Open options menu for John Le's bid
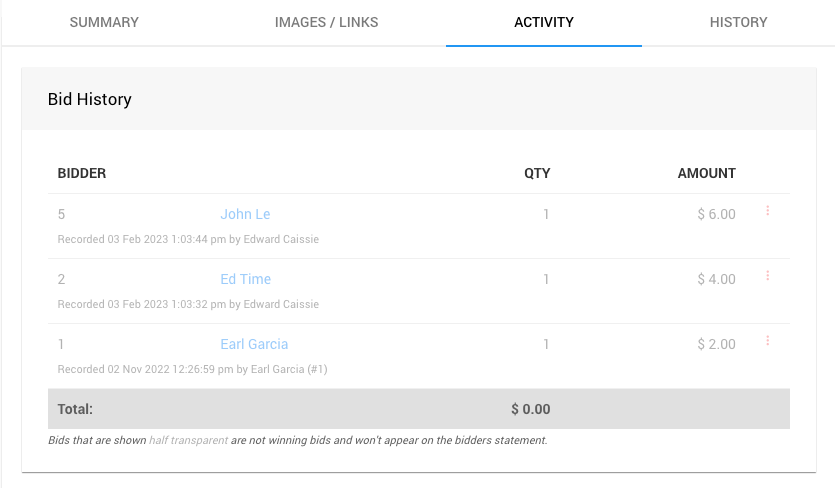The width and height of the screenshot is (835, 488). 768,211
